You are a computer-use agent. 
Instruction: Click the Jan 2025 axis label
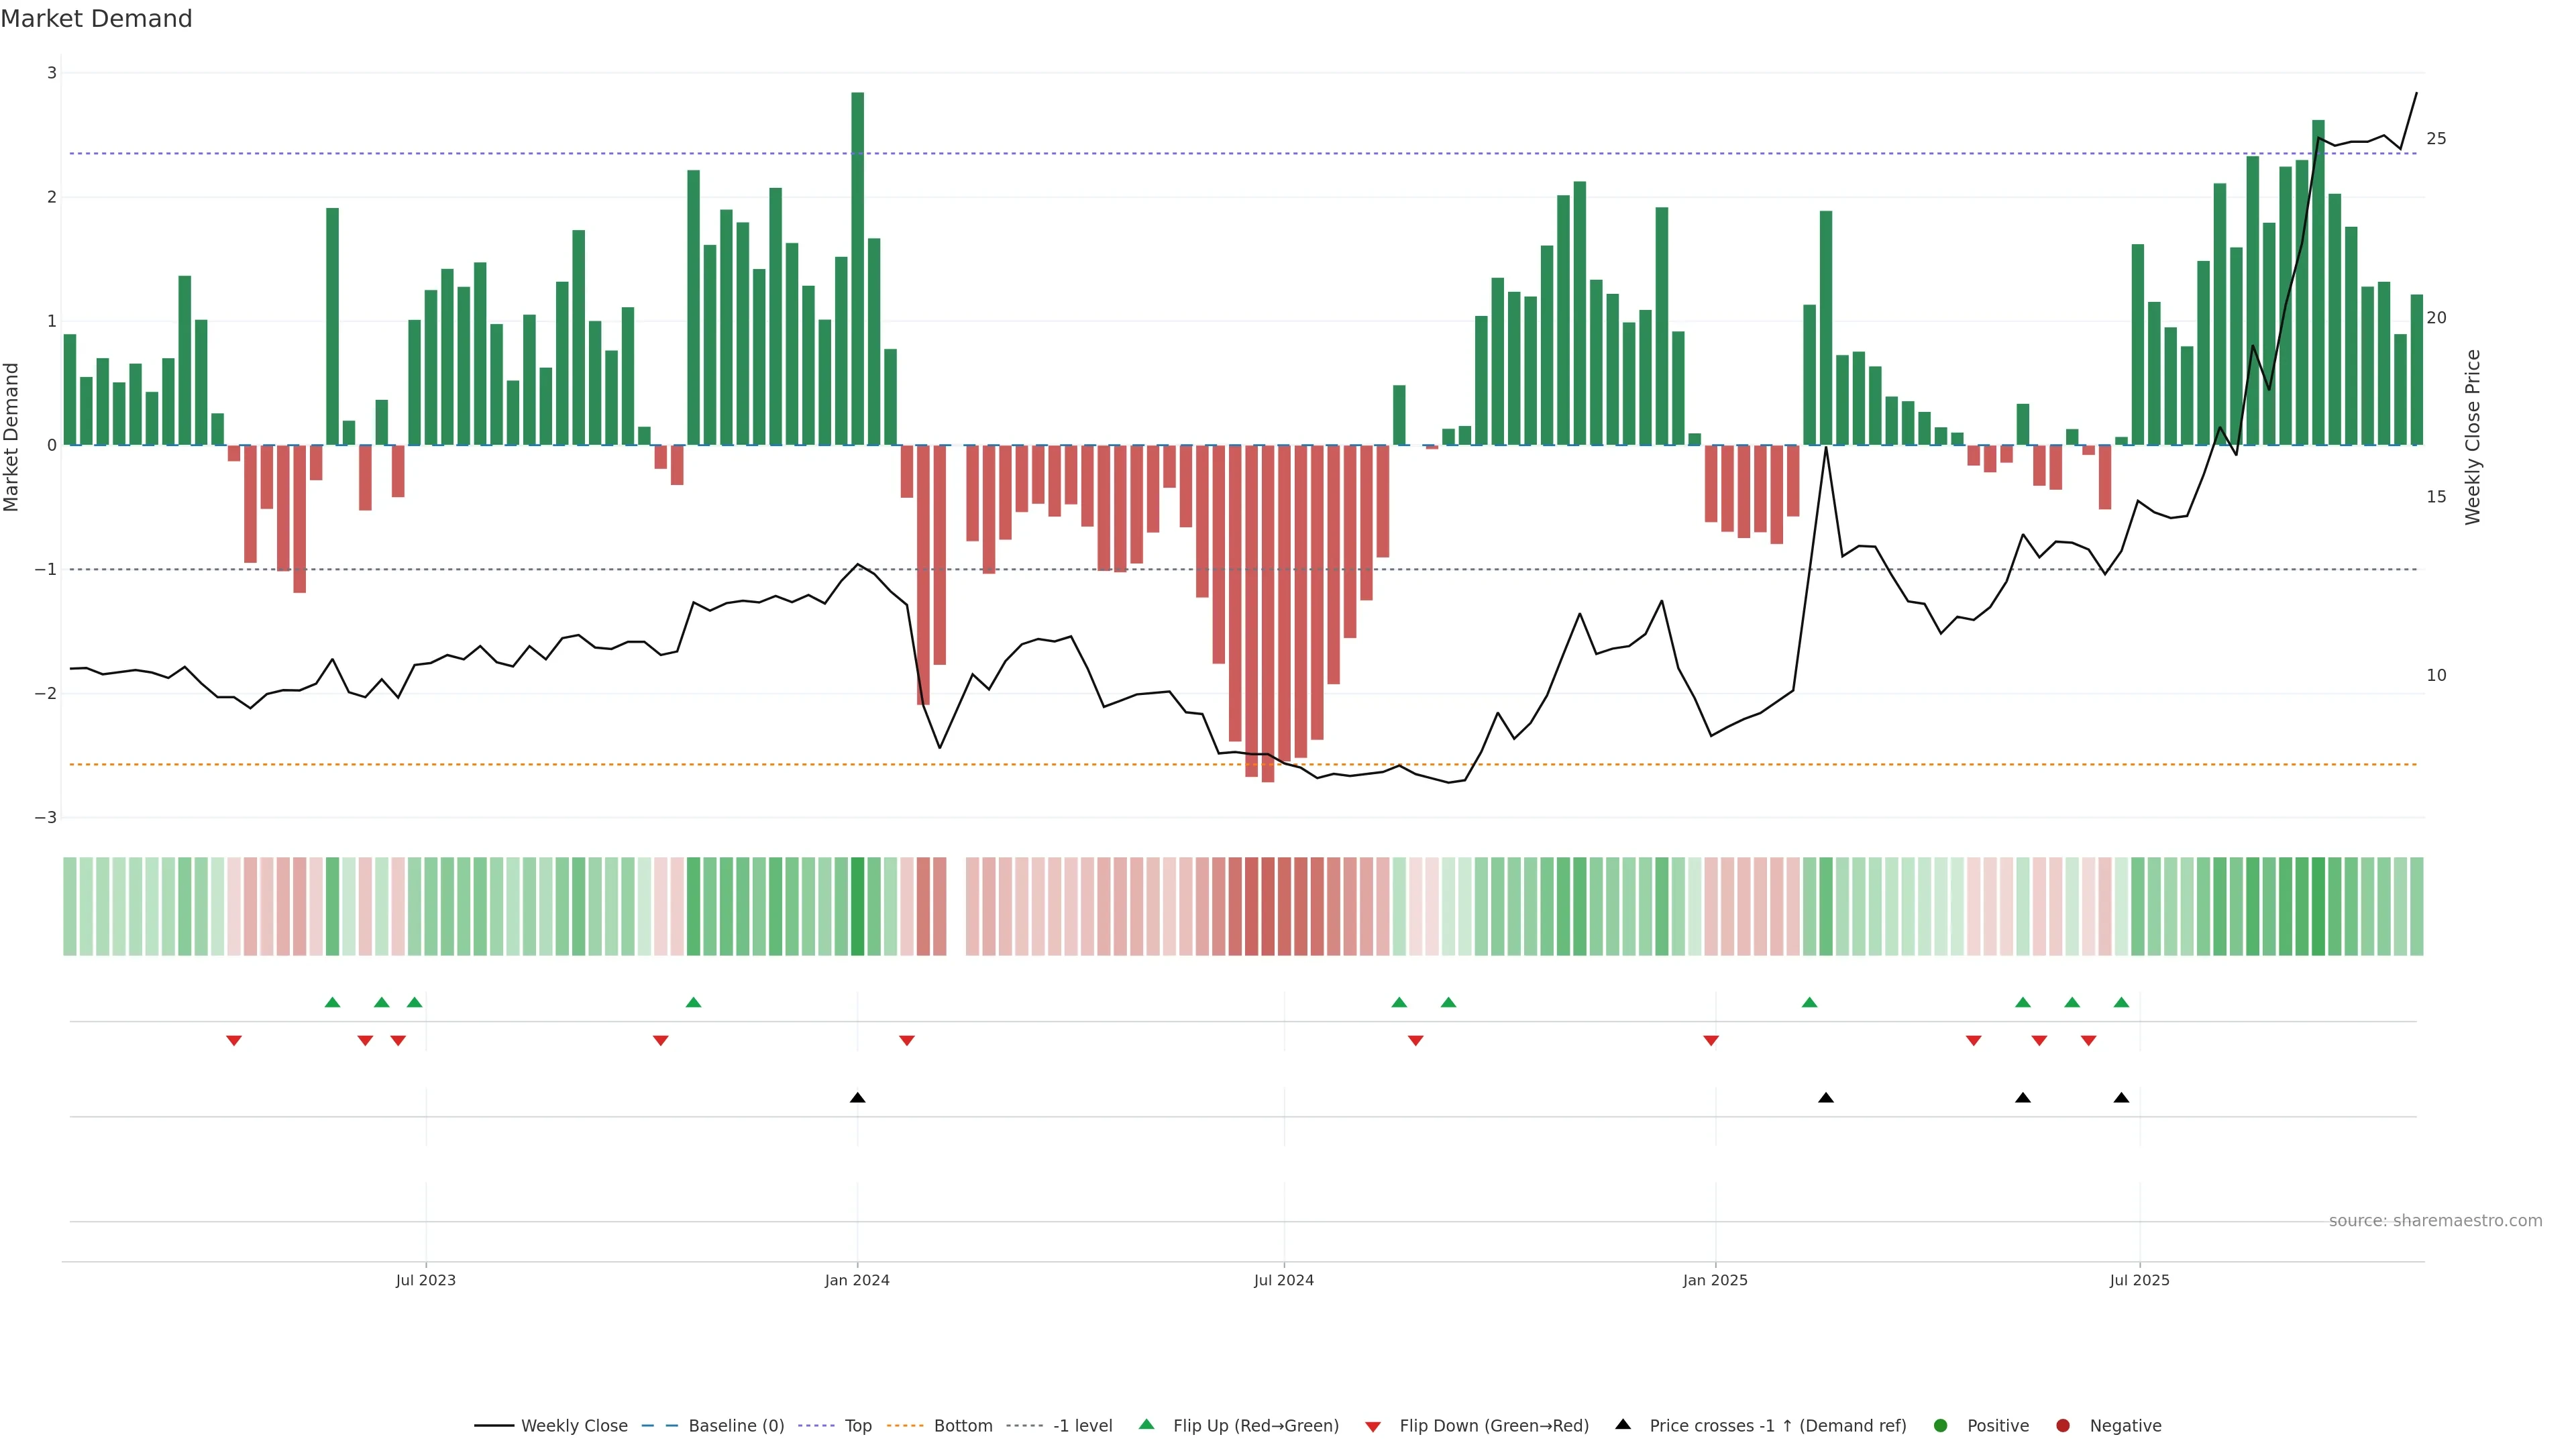(1715, 1280)
